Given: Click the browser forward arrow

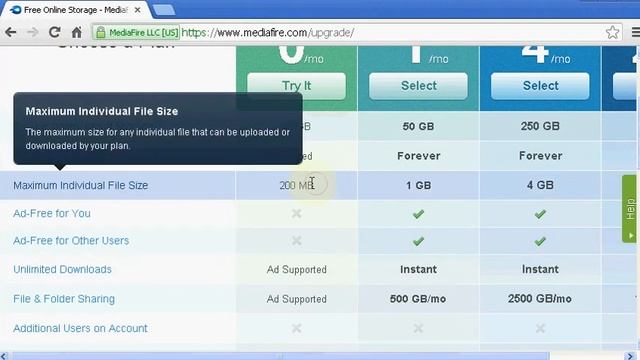Looking at the screenshot, I should point(32,32).
